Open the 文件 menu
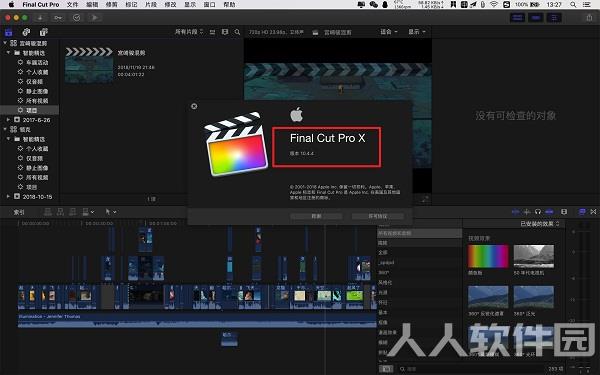 [x=72, y=5]
